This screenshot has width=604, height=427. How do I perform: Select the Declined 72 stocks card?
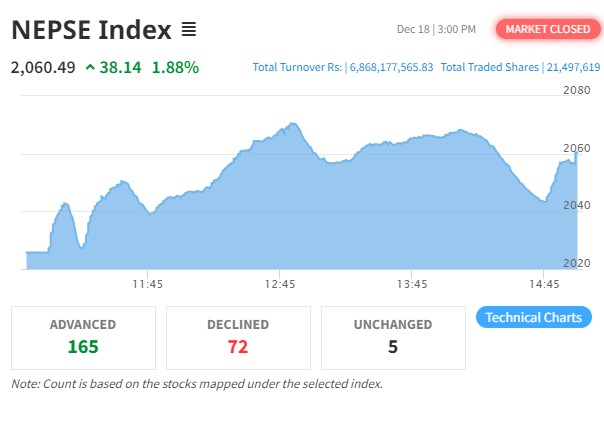[x=238, y=337]
